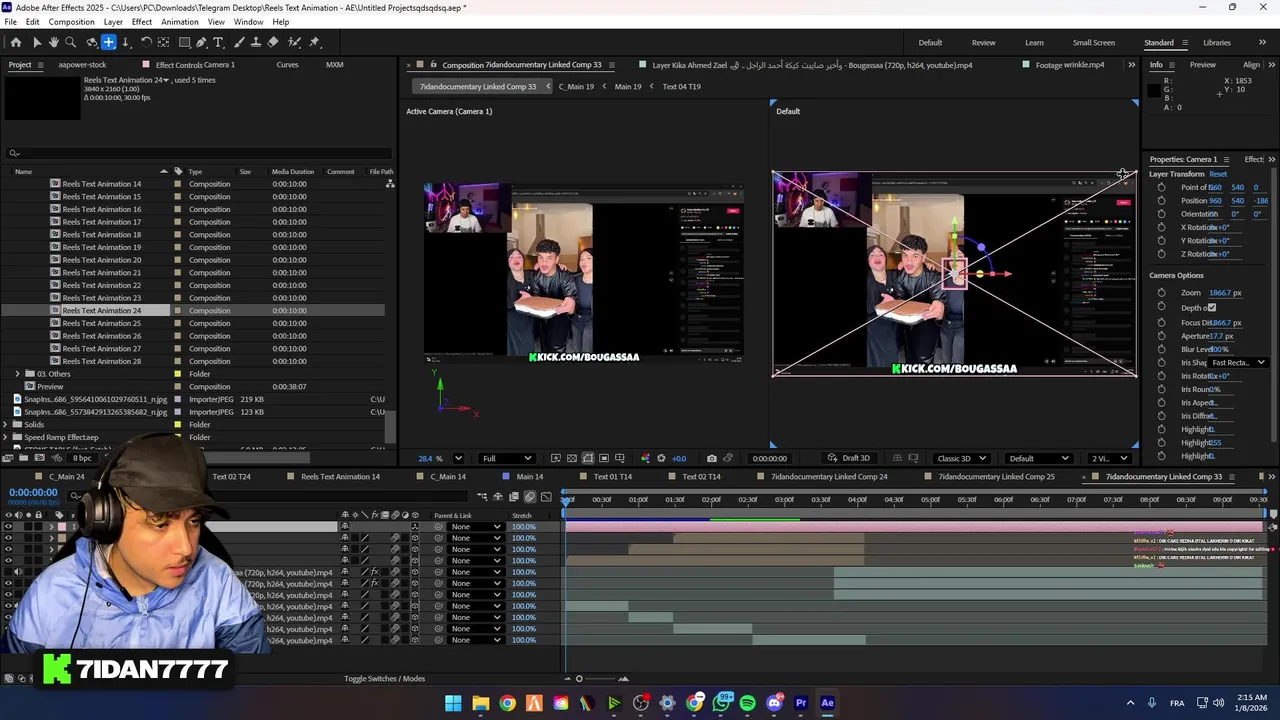The width and height of the screenshot is (1280, 720).
Task: Click the reset exposure icon
Action: [x=661, y=458]
